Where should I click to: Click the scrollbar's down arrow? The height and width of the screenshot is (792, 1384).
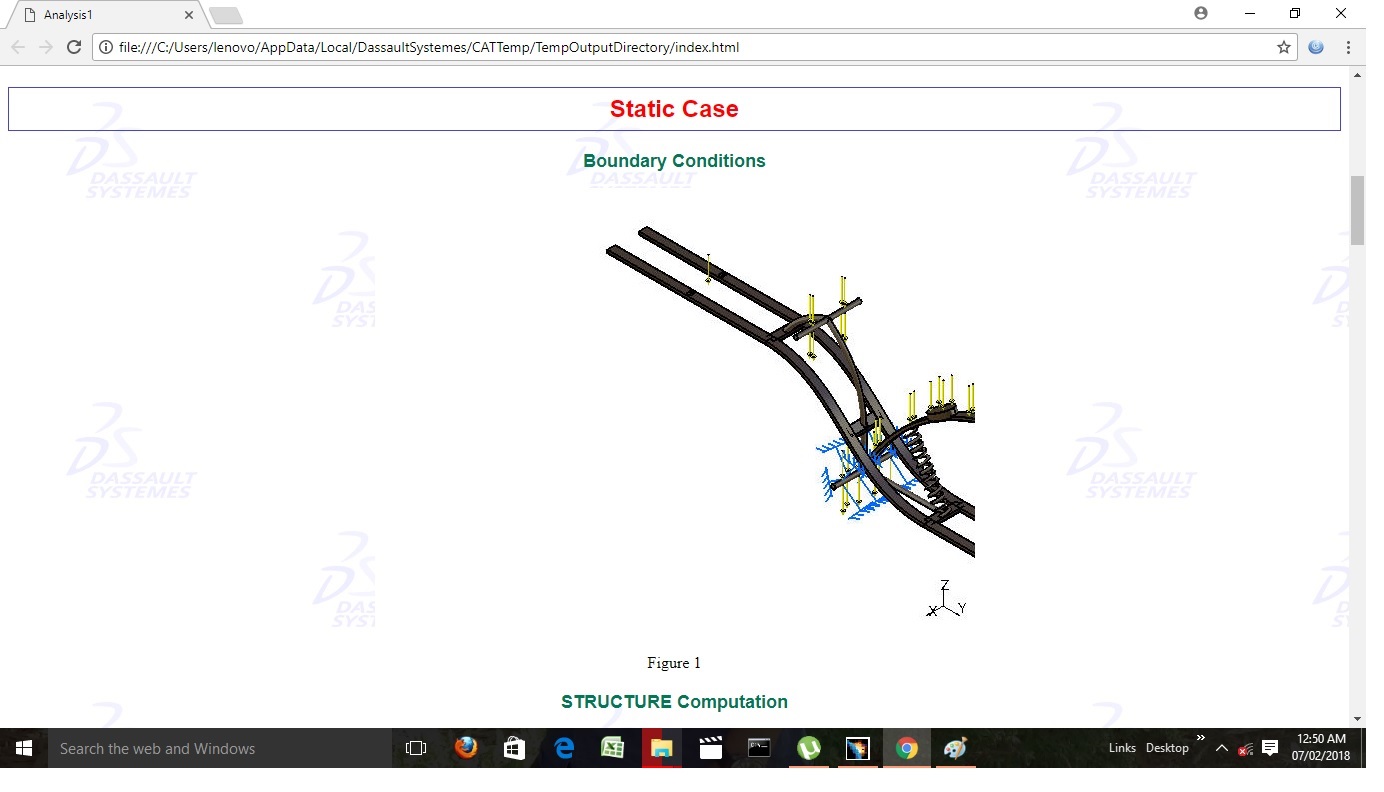pyautogui.click(x=1357, y=719)
